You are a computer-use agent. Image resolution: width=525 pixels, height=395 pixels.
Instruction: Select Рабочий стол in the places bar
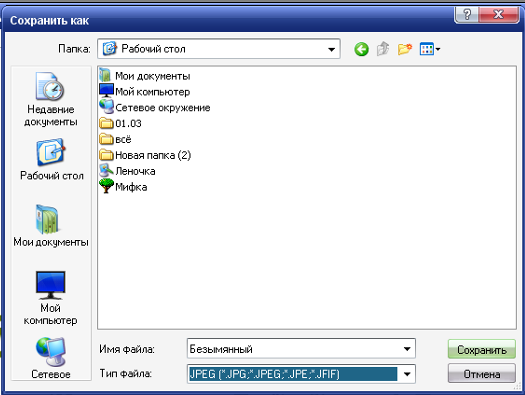coord(52,159)
